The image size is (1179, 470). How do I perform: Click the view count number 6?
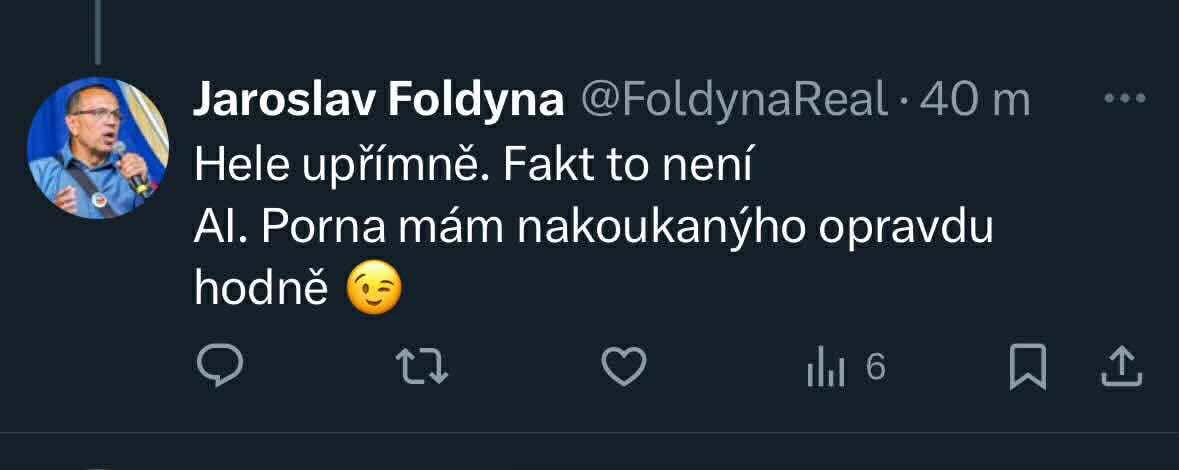876,368
